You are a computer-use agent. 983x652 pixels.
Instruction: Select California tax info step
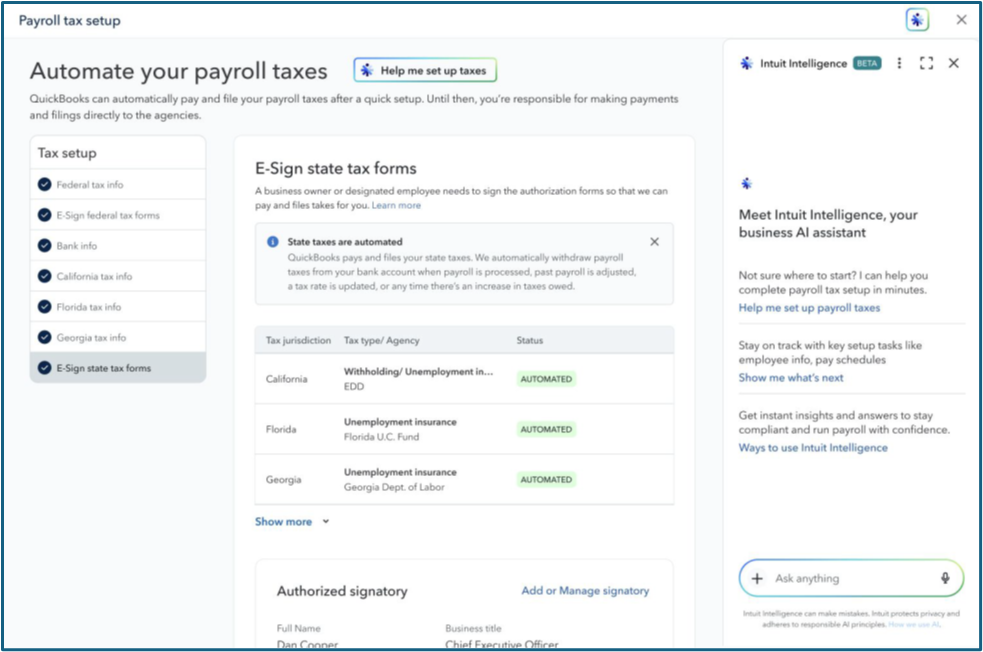94,277
